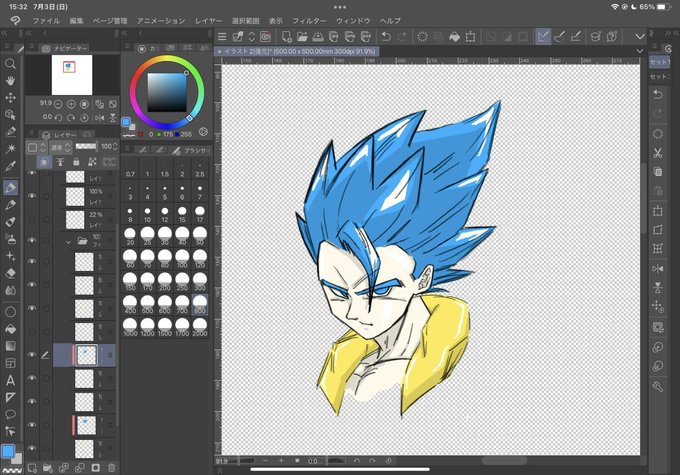The height and width of the screenshot is (475, 680).
Task: Click the Scale/Rotate transform icon in command bar
Action: (470, 37)
